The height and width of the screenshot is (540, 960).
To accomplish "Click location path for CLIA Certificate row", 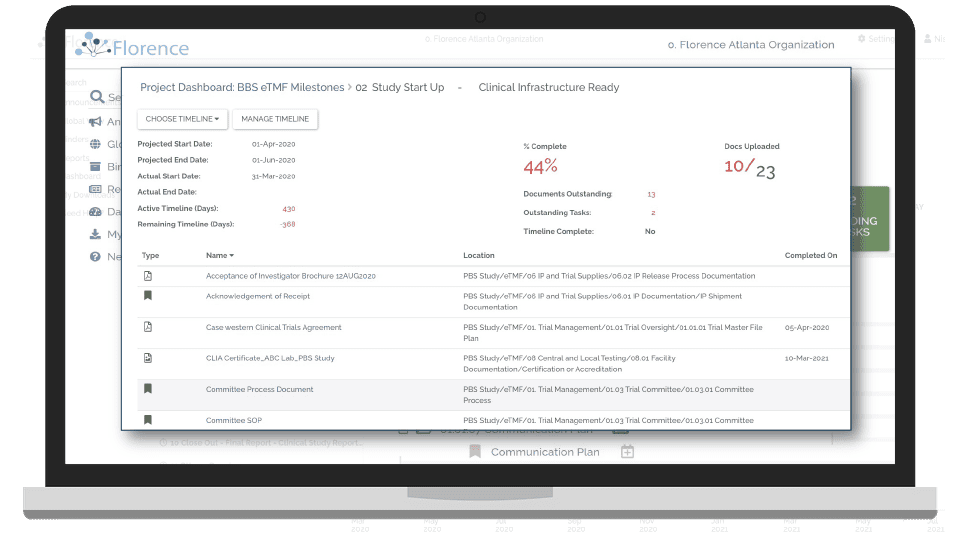I will pyautogui.click(x=569, y=364).
